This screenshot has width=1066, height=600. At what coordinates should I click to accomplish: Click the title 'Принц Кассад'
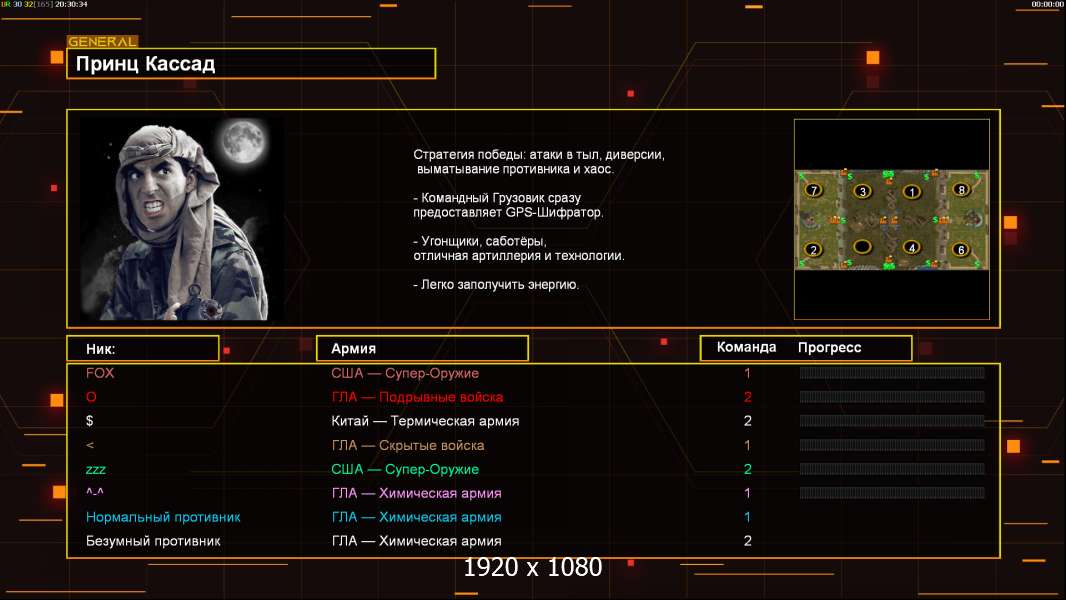[145, 64]
